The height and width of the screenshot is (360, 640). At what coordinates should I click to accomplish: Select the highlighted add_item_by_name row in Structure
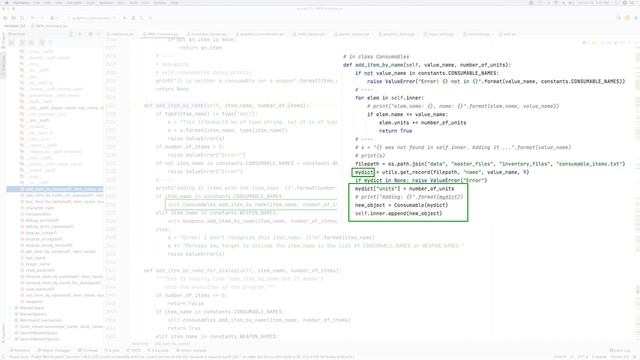tap(55, 189)
